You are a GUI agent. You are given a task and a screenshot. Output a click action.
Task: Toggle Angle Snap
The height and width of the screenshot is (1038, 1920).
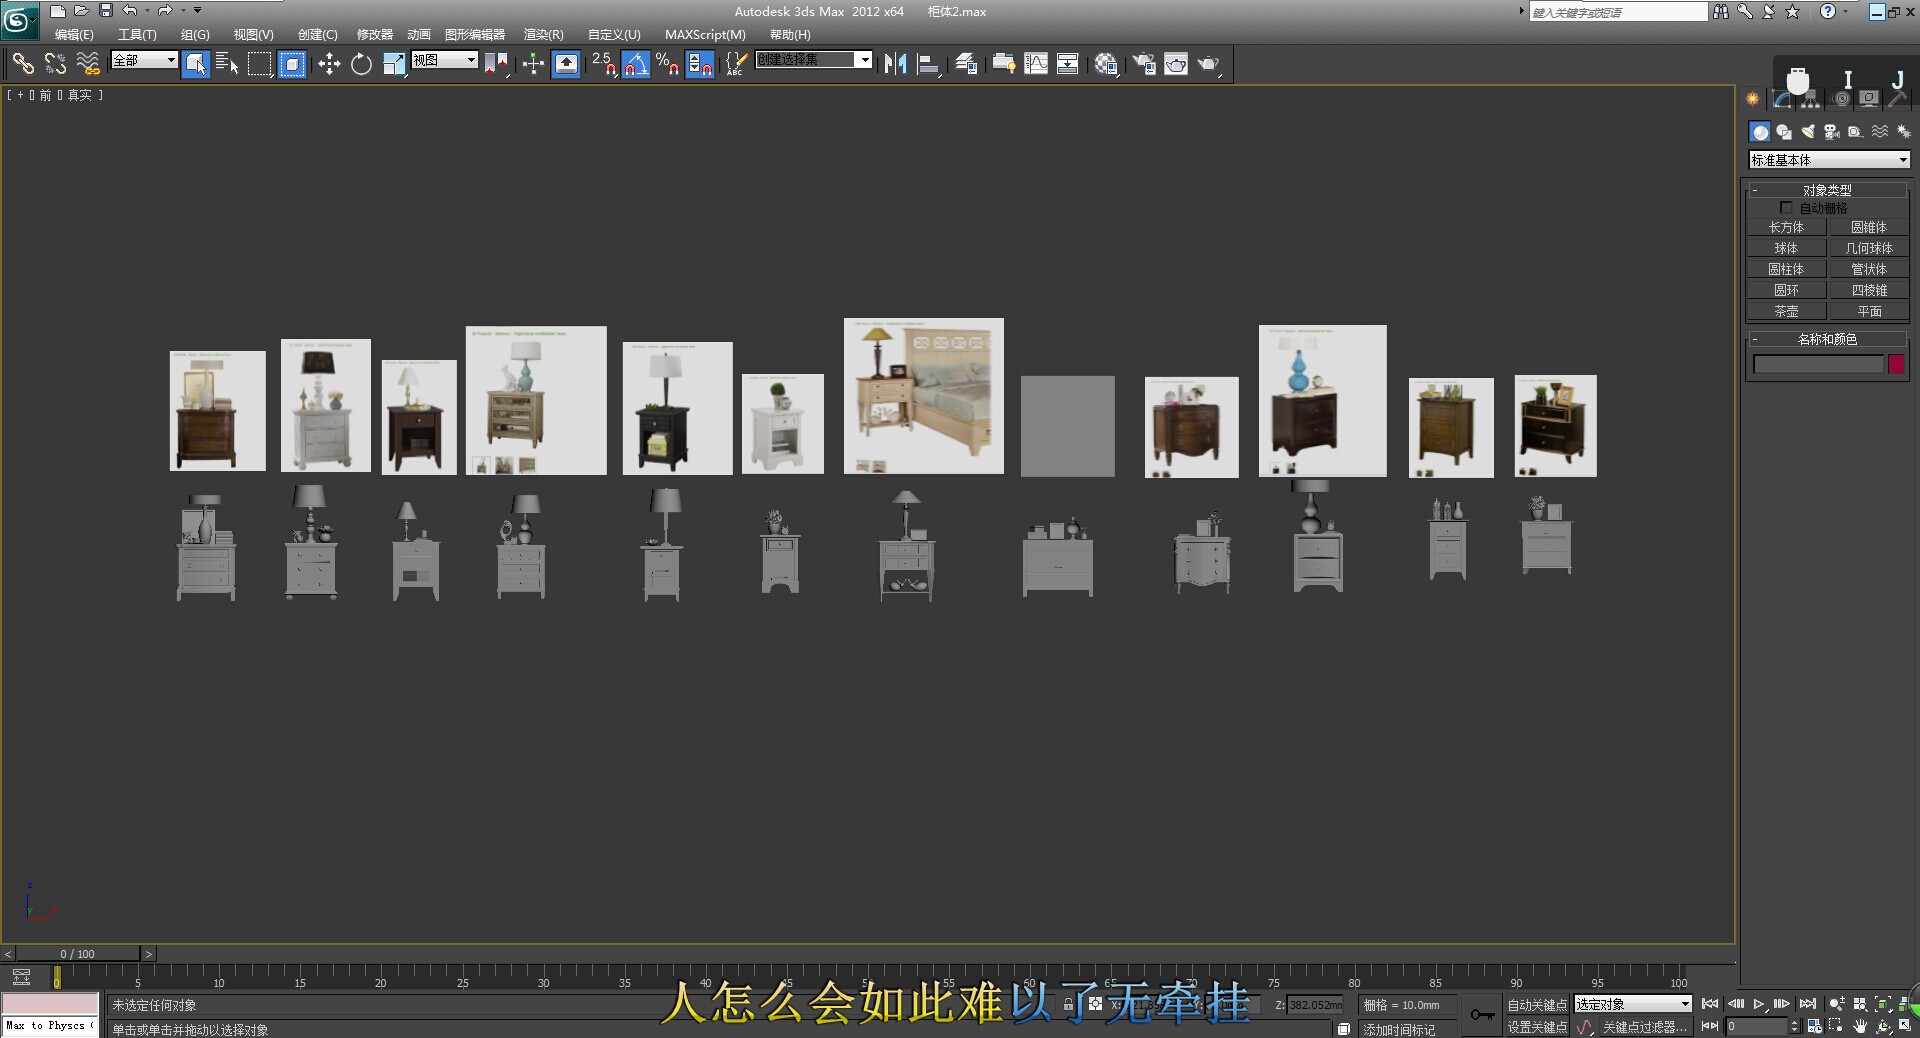[636, 64]
